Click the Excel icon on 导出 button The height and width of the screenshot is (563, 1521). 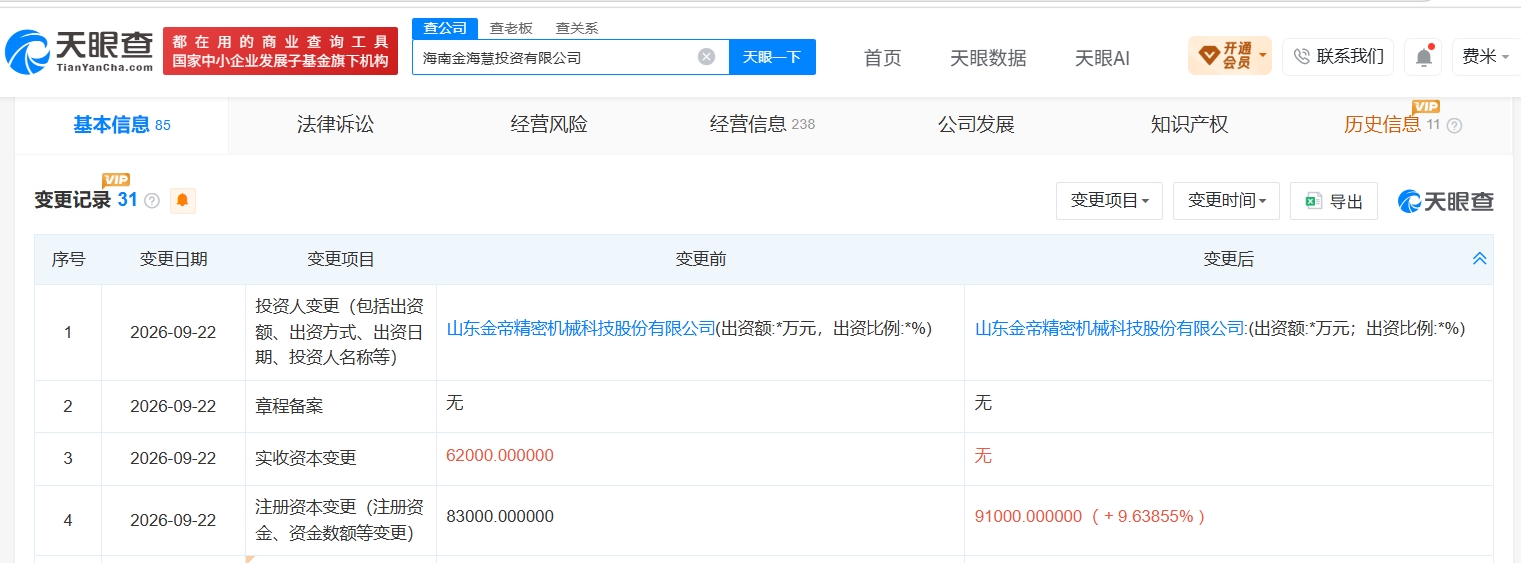[1313, 201]
